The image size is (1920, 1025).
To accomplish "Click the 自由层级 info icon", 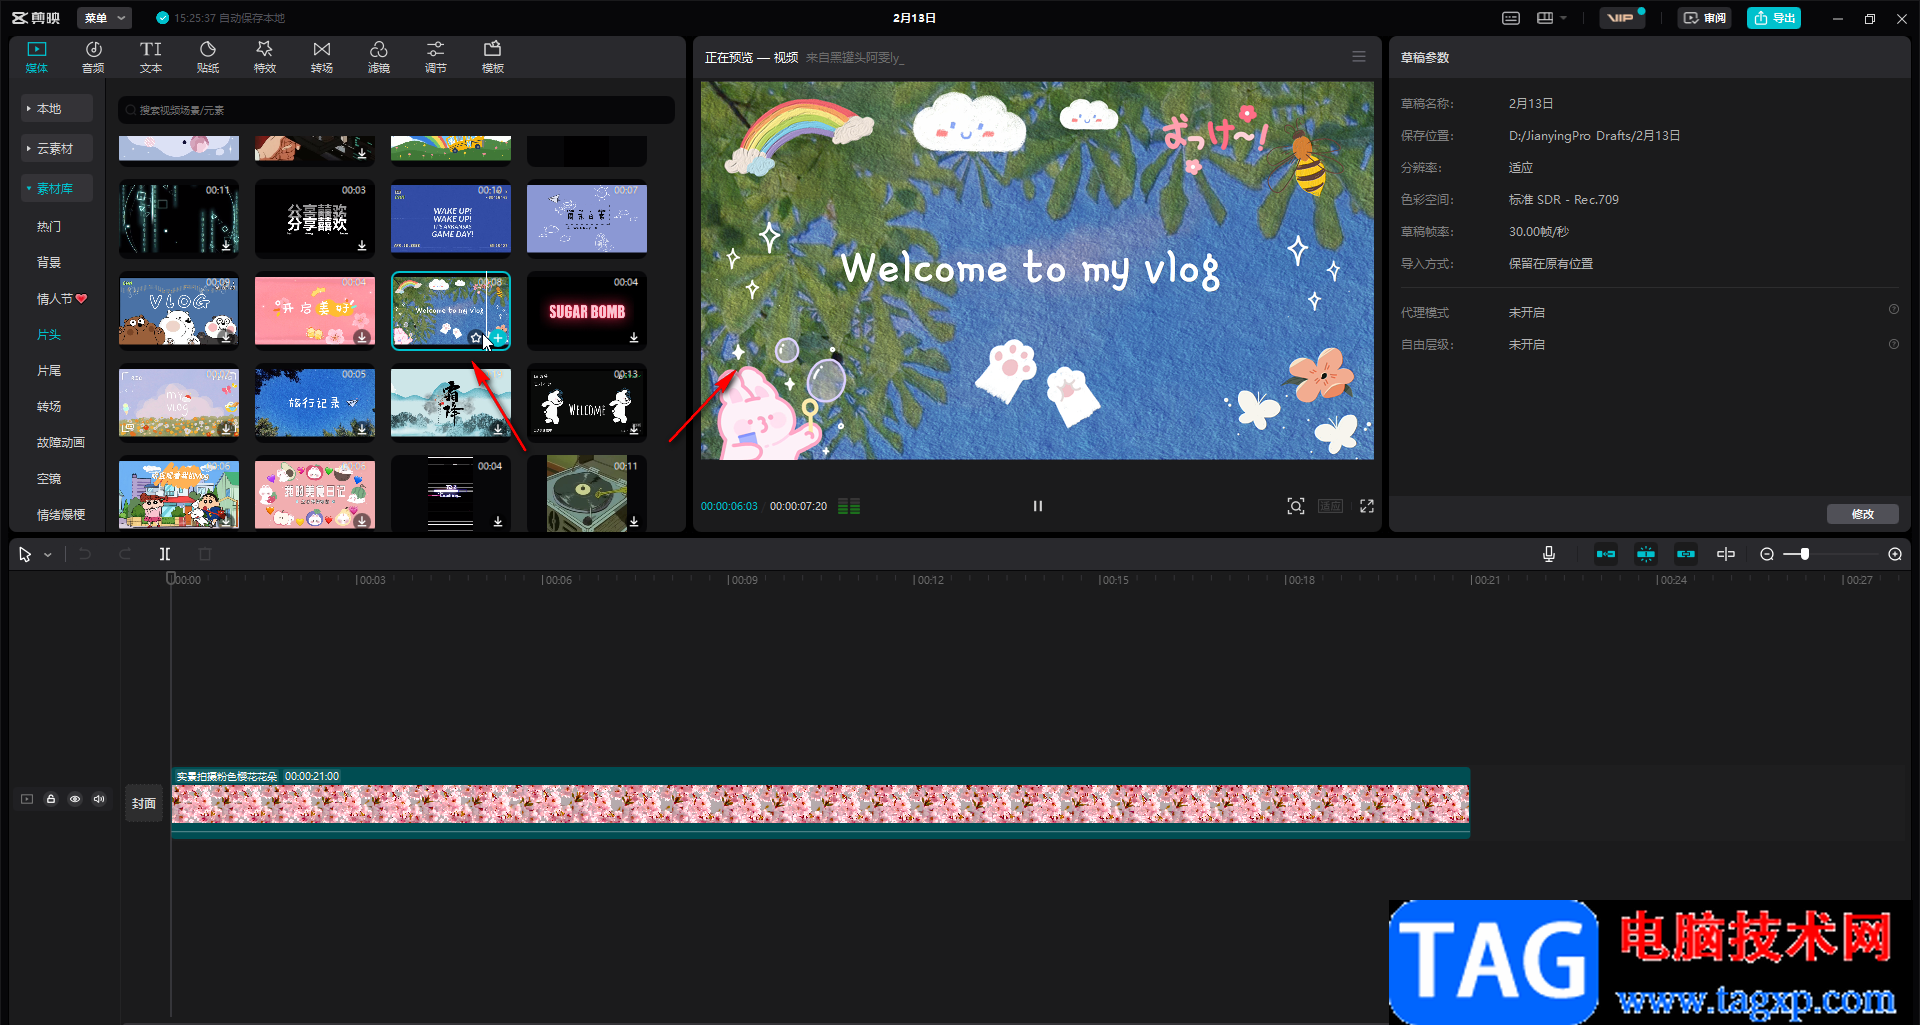I will pos(1894,344).
